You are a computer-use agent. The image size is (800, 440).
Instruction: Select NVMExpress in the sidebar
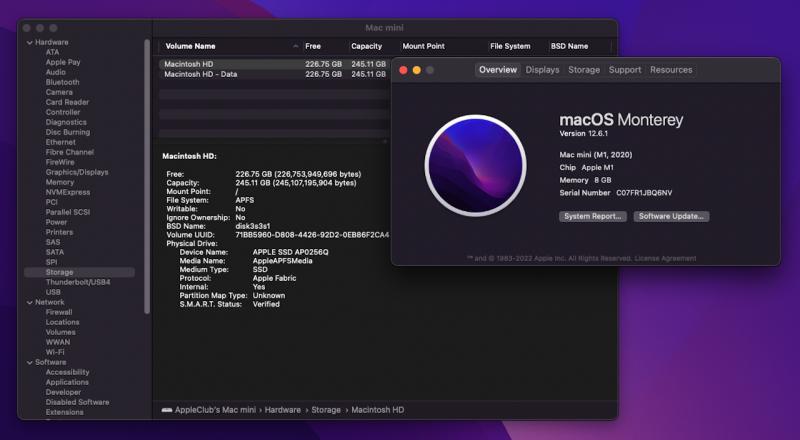click(68, 192)
